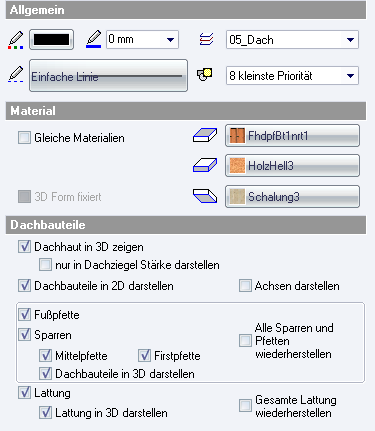Toggle Dachhaut in 3D zeigen
Screen dimensions: 375x431
(x=24, y=247)
